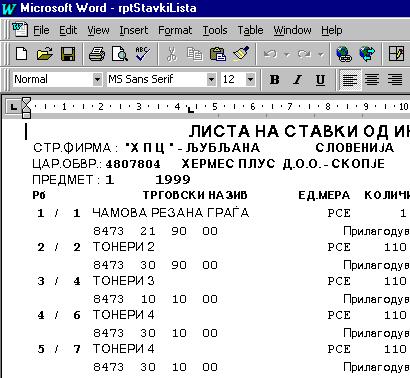Image resolution: width=410 pixels, height=378 pixels.
Task: Open the Help menu
Action: (x=332, y=30)
